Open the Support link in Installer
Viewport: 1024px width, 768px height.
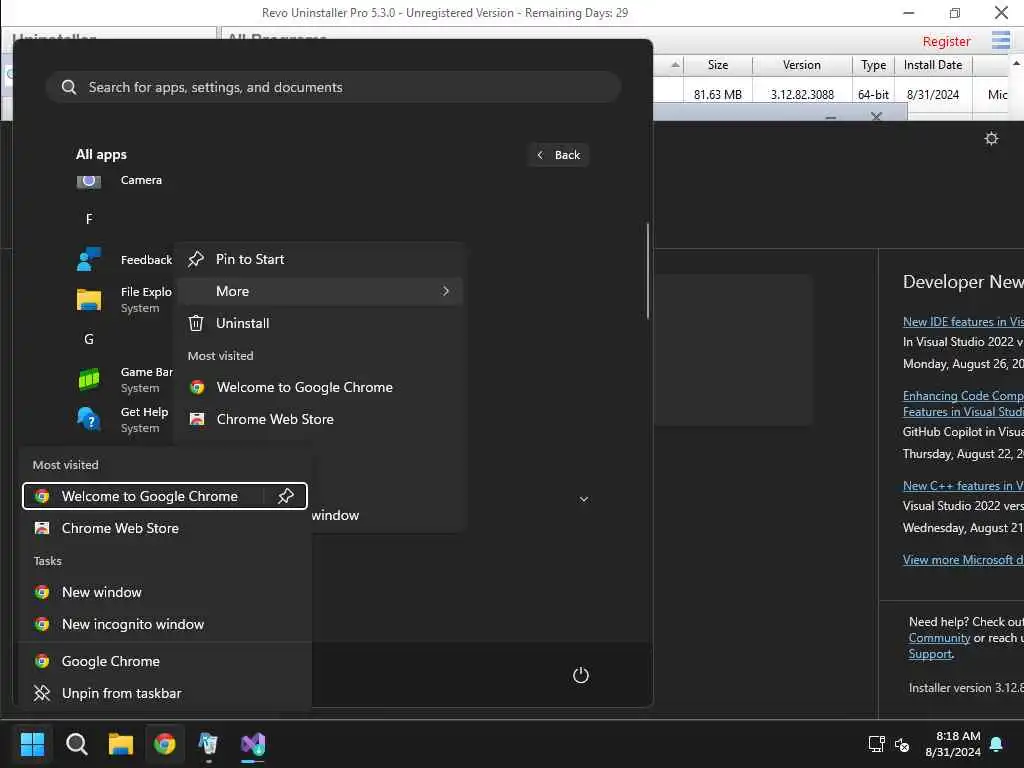[x=930, y=654]
